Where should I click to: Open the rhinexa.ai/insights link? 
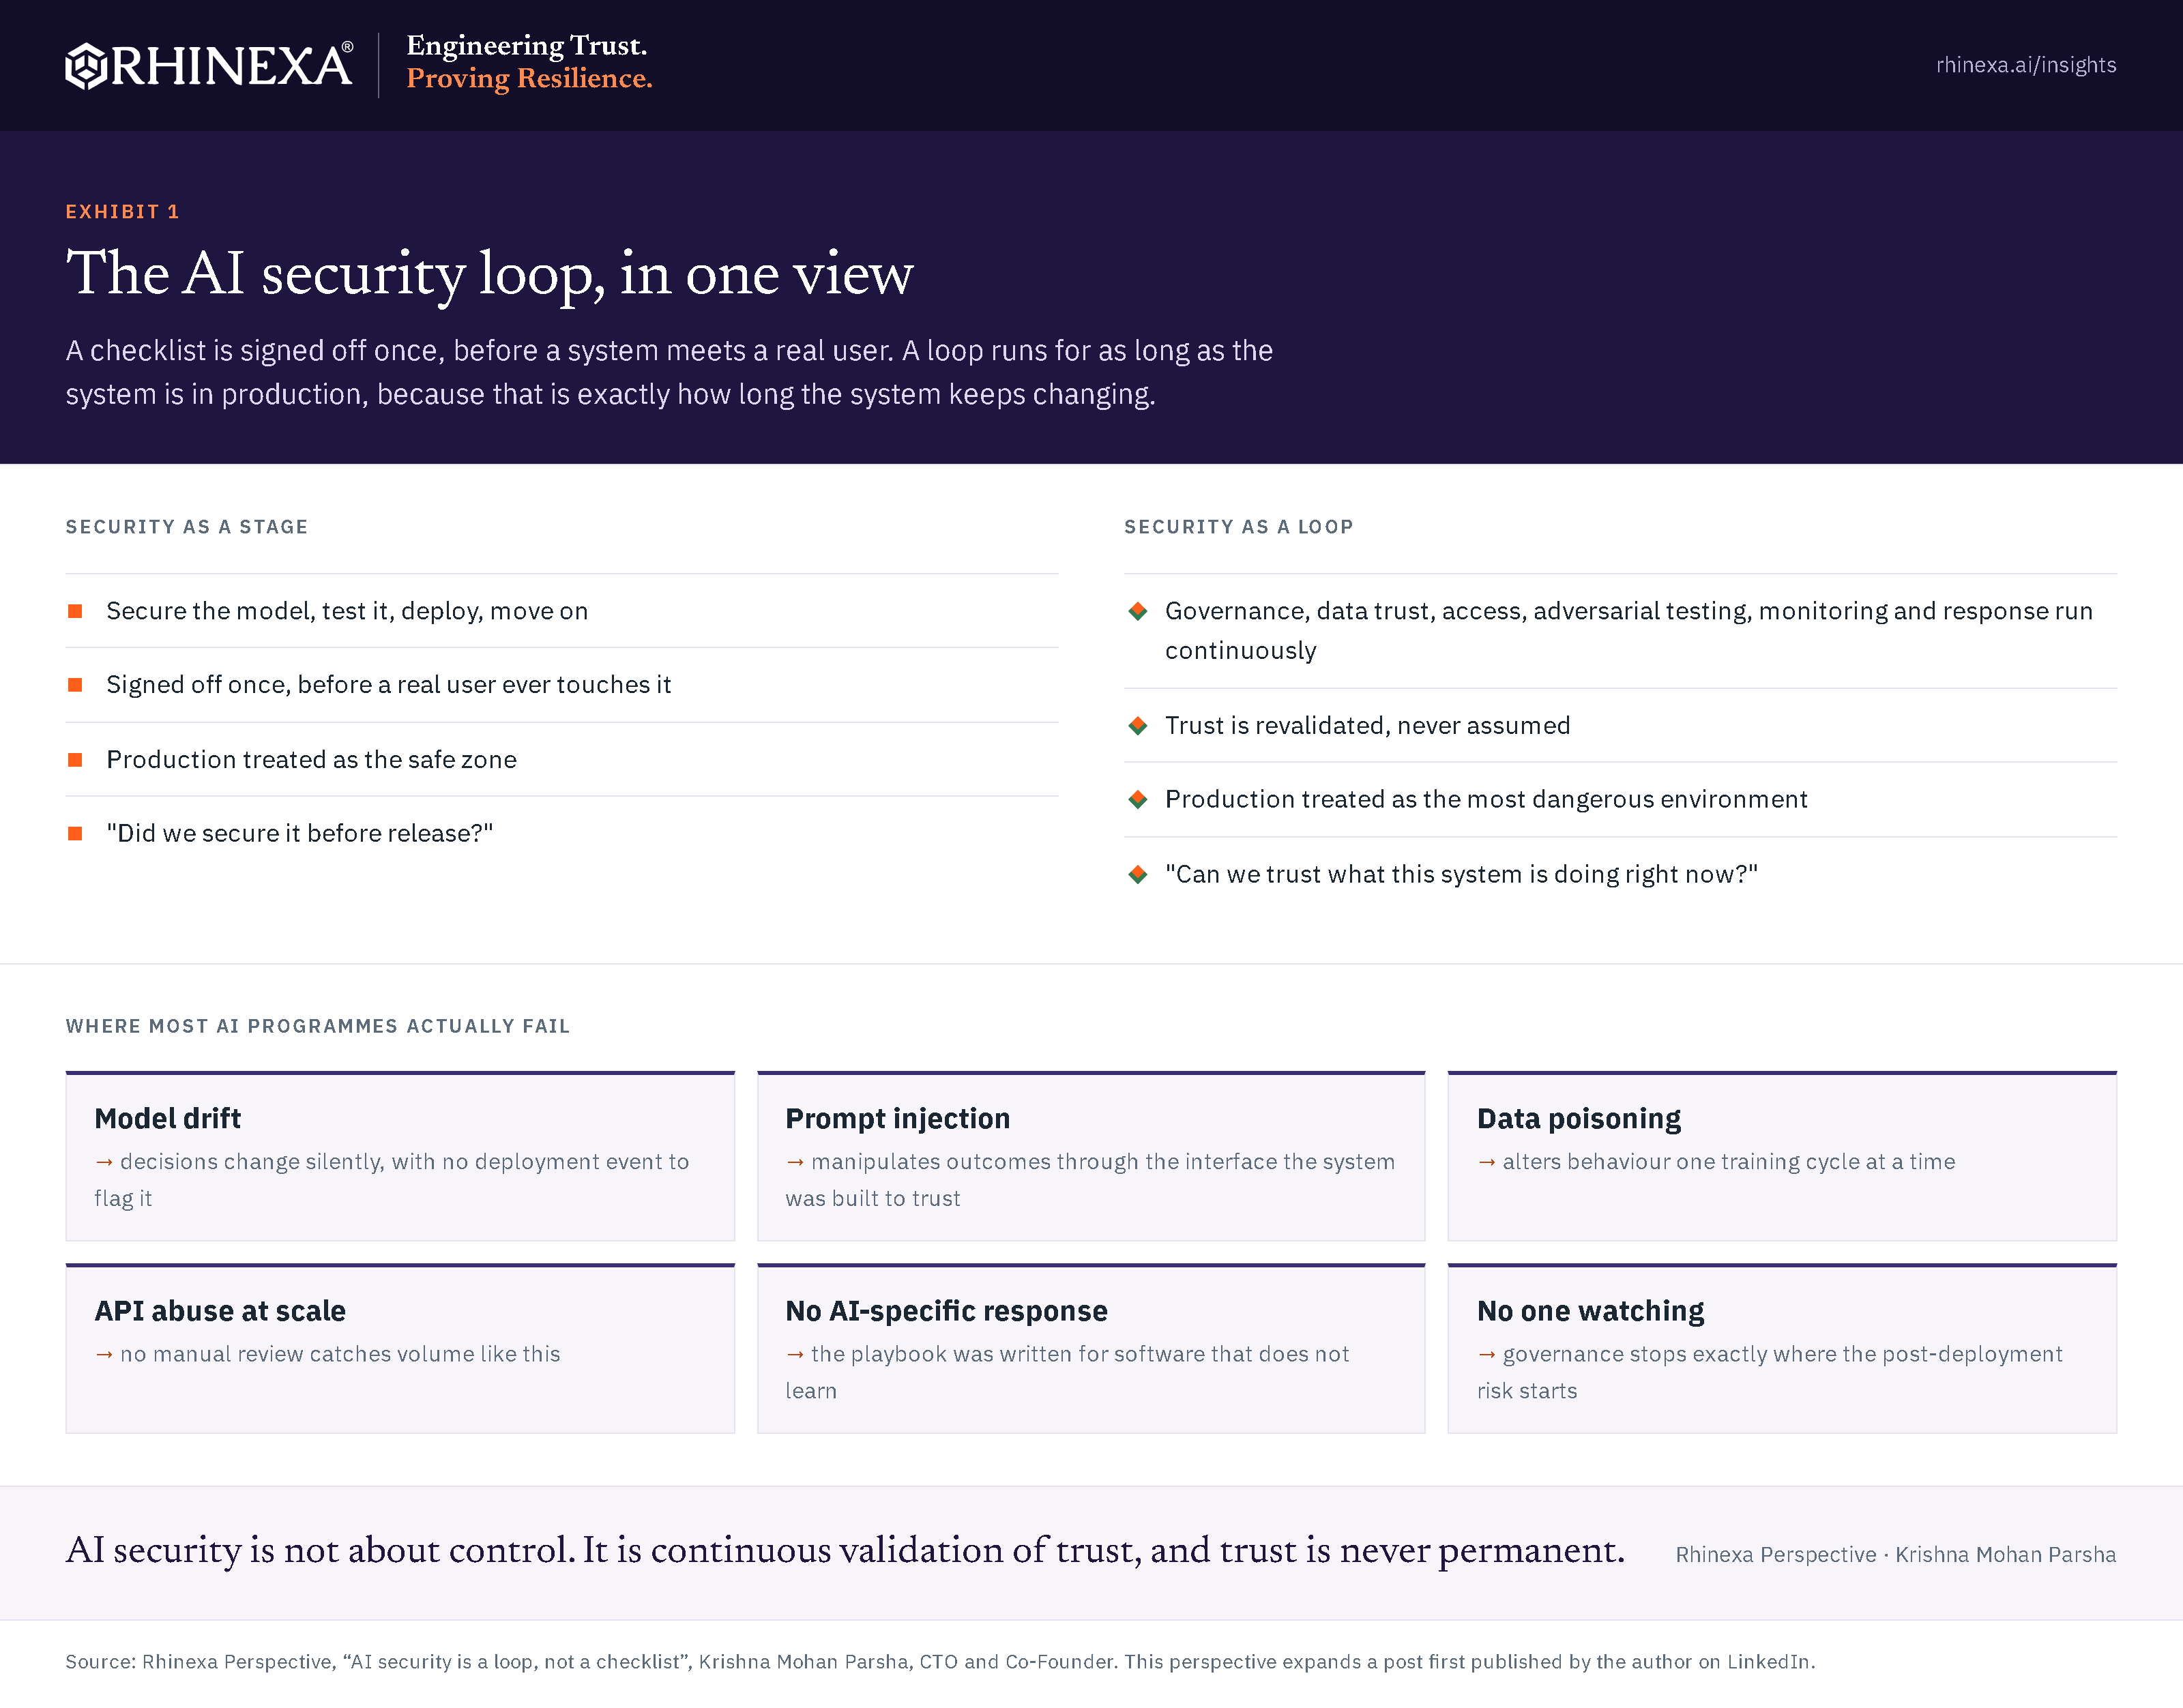click(2025, 65)
